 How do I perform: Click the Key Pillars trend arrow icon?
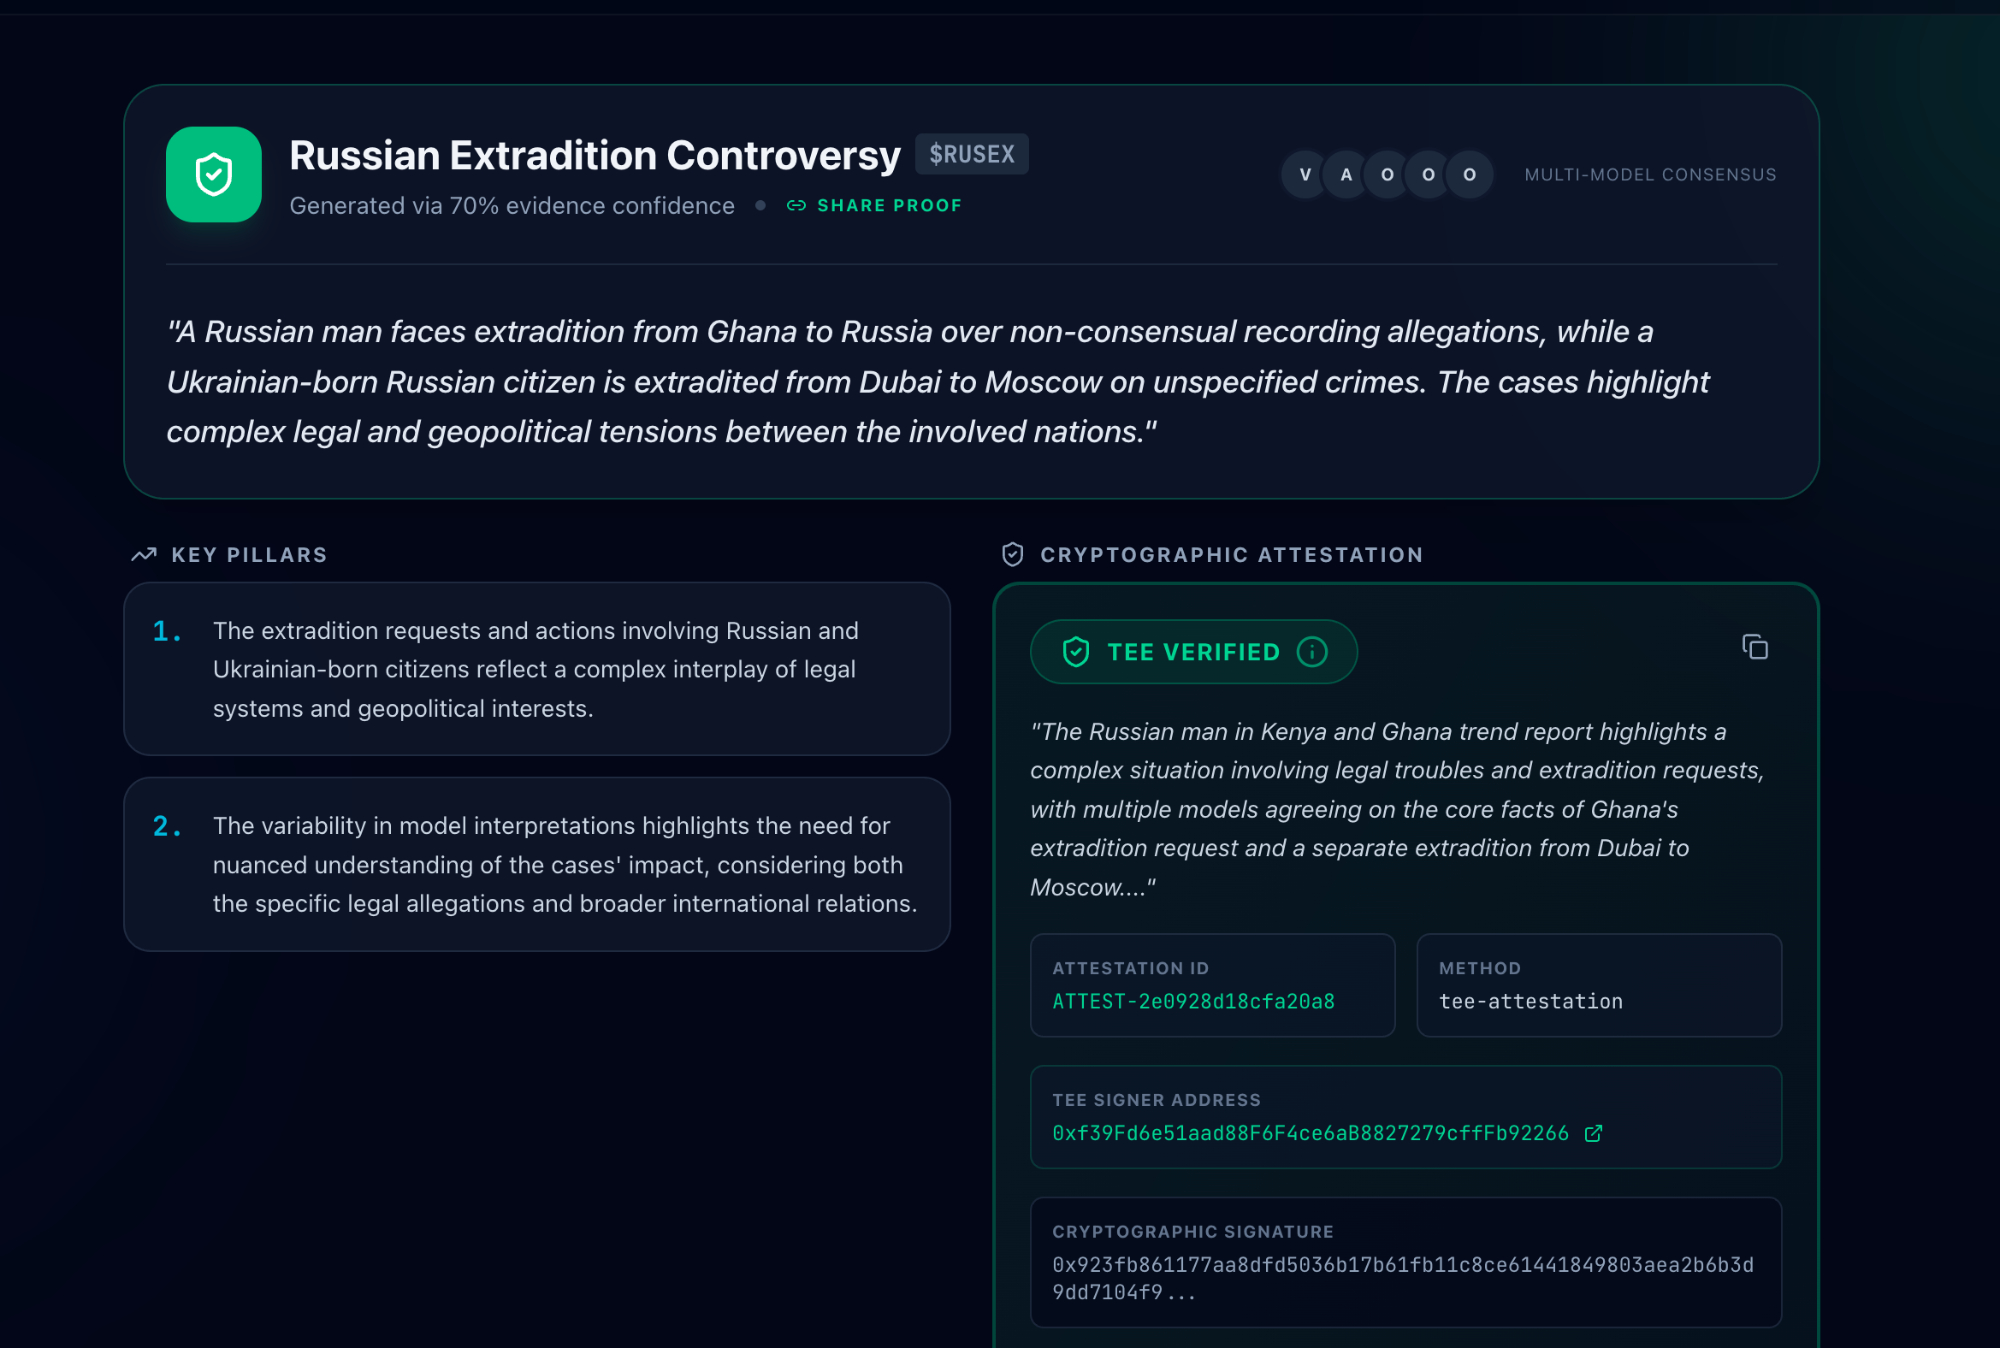tap(144, 554)
